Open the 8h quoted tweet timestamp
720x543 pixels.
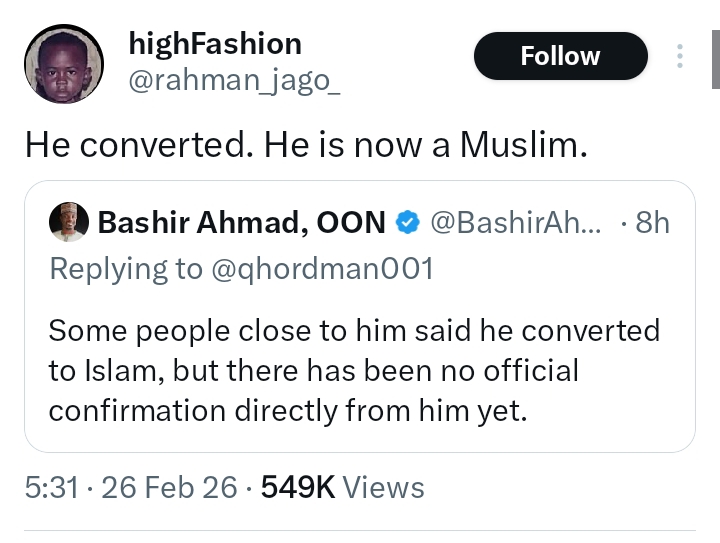652,223
